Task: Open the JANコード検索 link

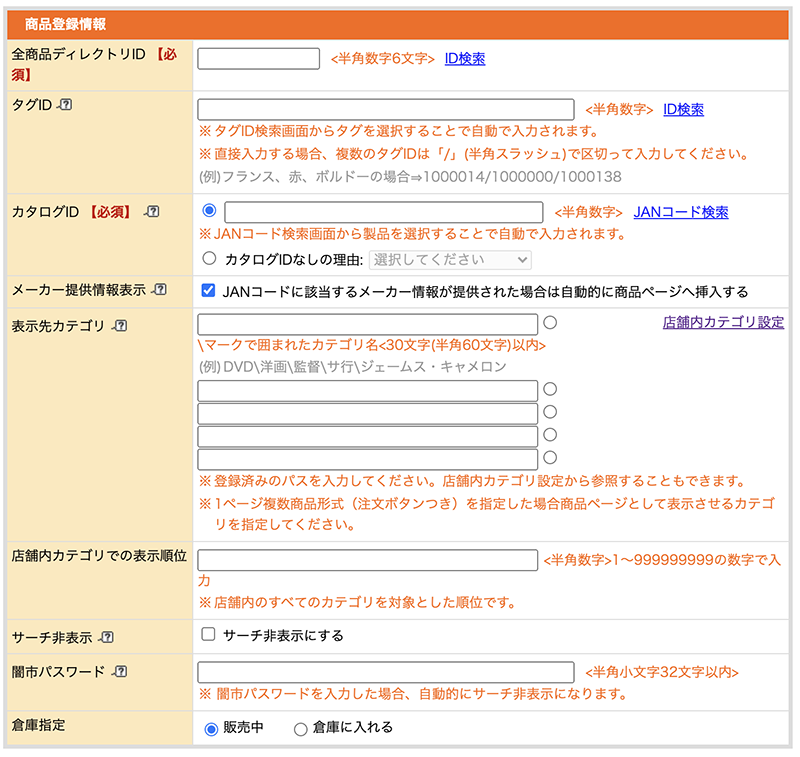Action: (x=681, y=212)
